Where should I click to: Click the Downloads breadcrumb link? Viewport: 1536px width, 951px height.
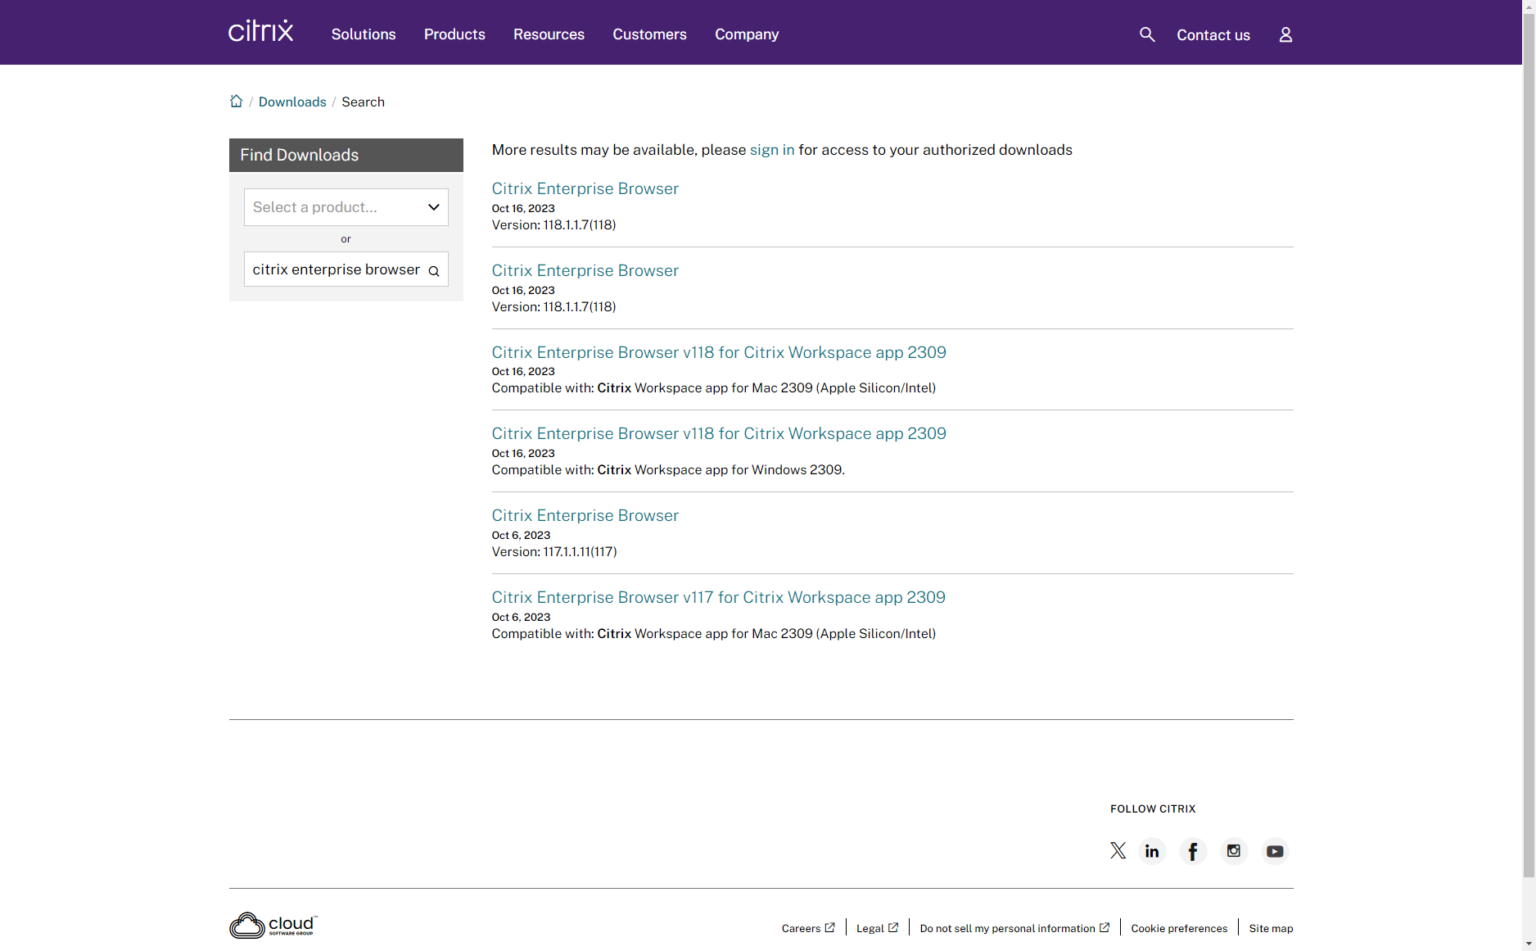coord(292,102)
